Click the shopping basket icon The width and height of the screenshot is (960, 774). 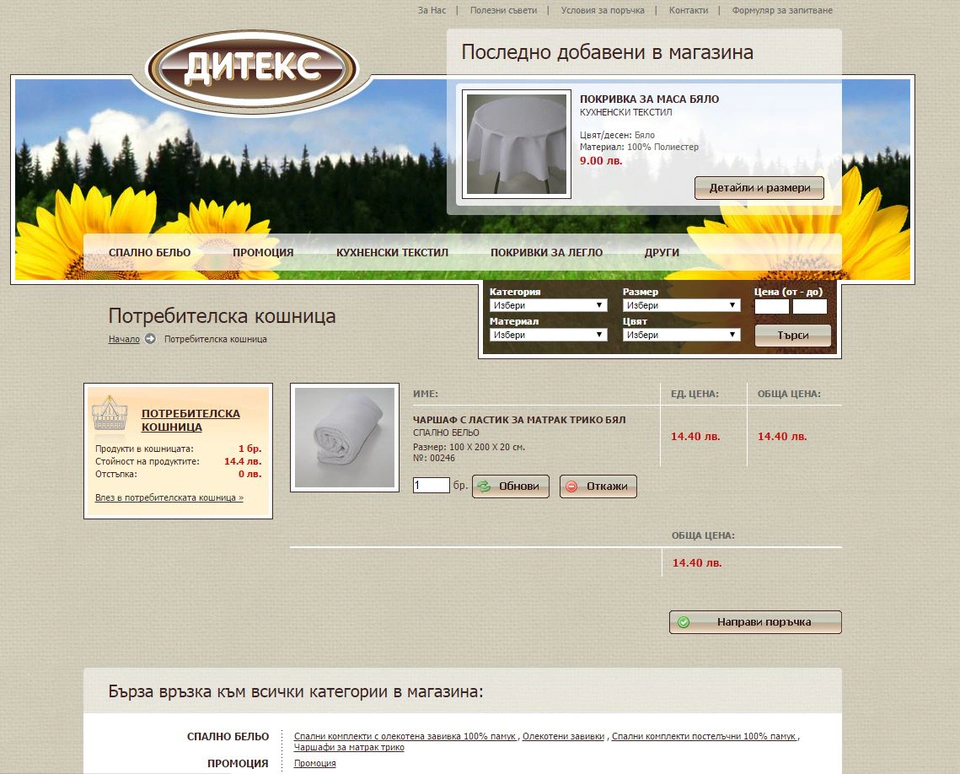(109, 414)
